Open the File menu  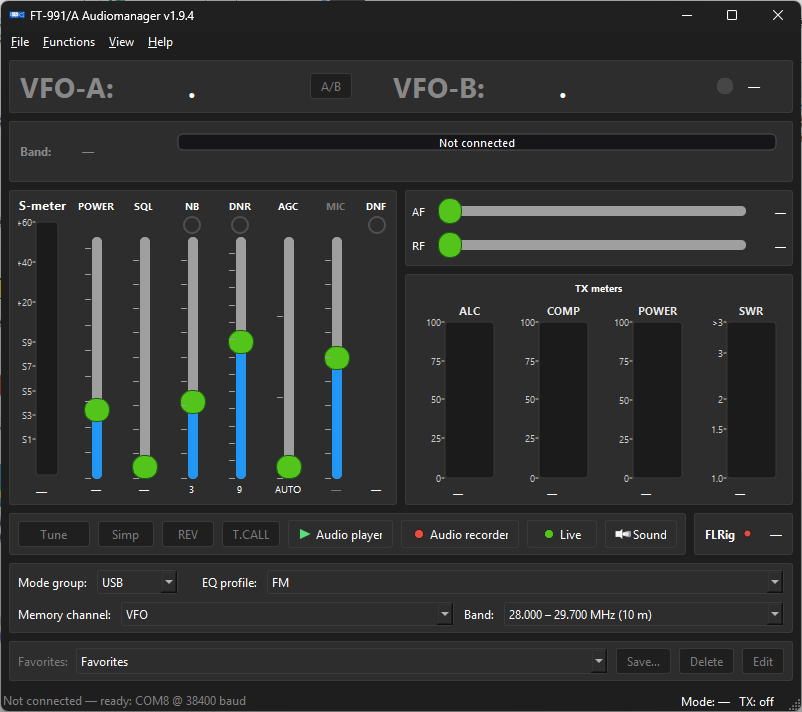click(x=20, y=42)
